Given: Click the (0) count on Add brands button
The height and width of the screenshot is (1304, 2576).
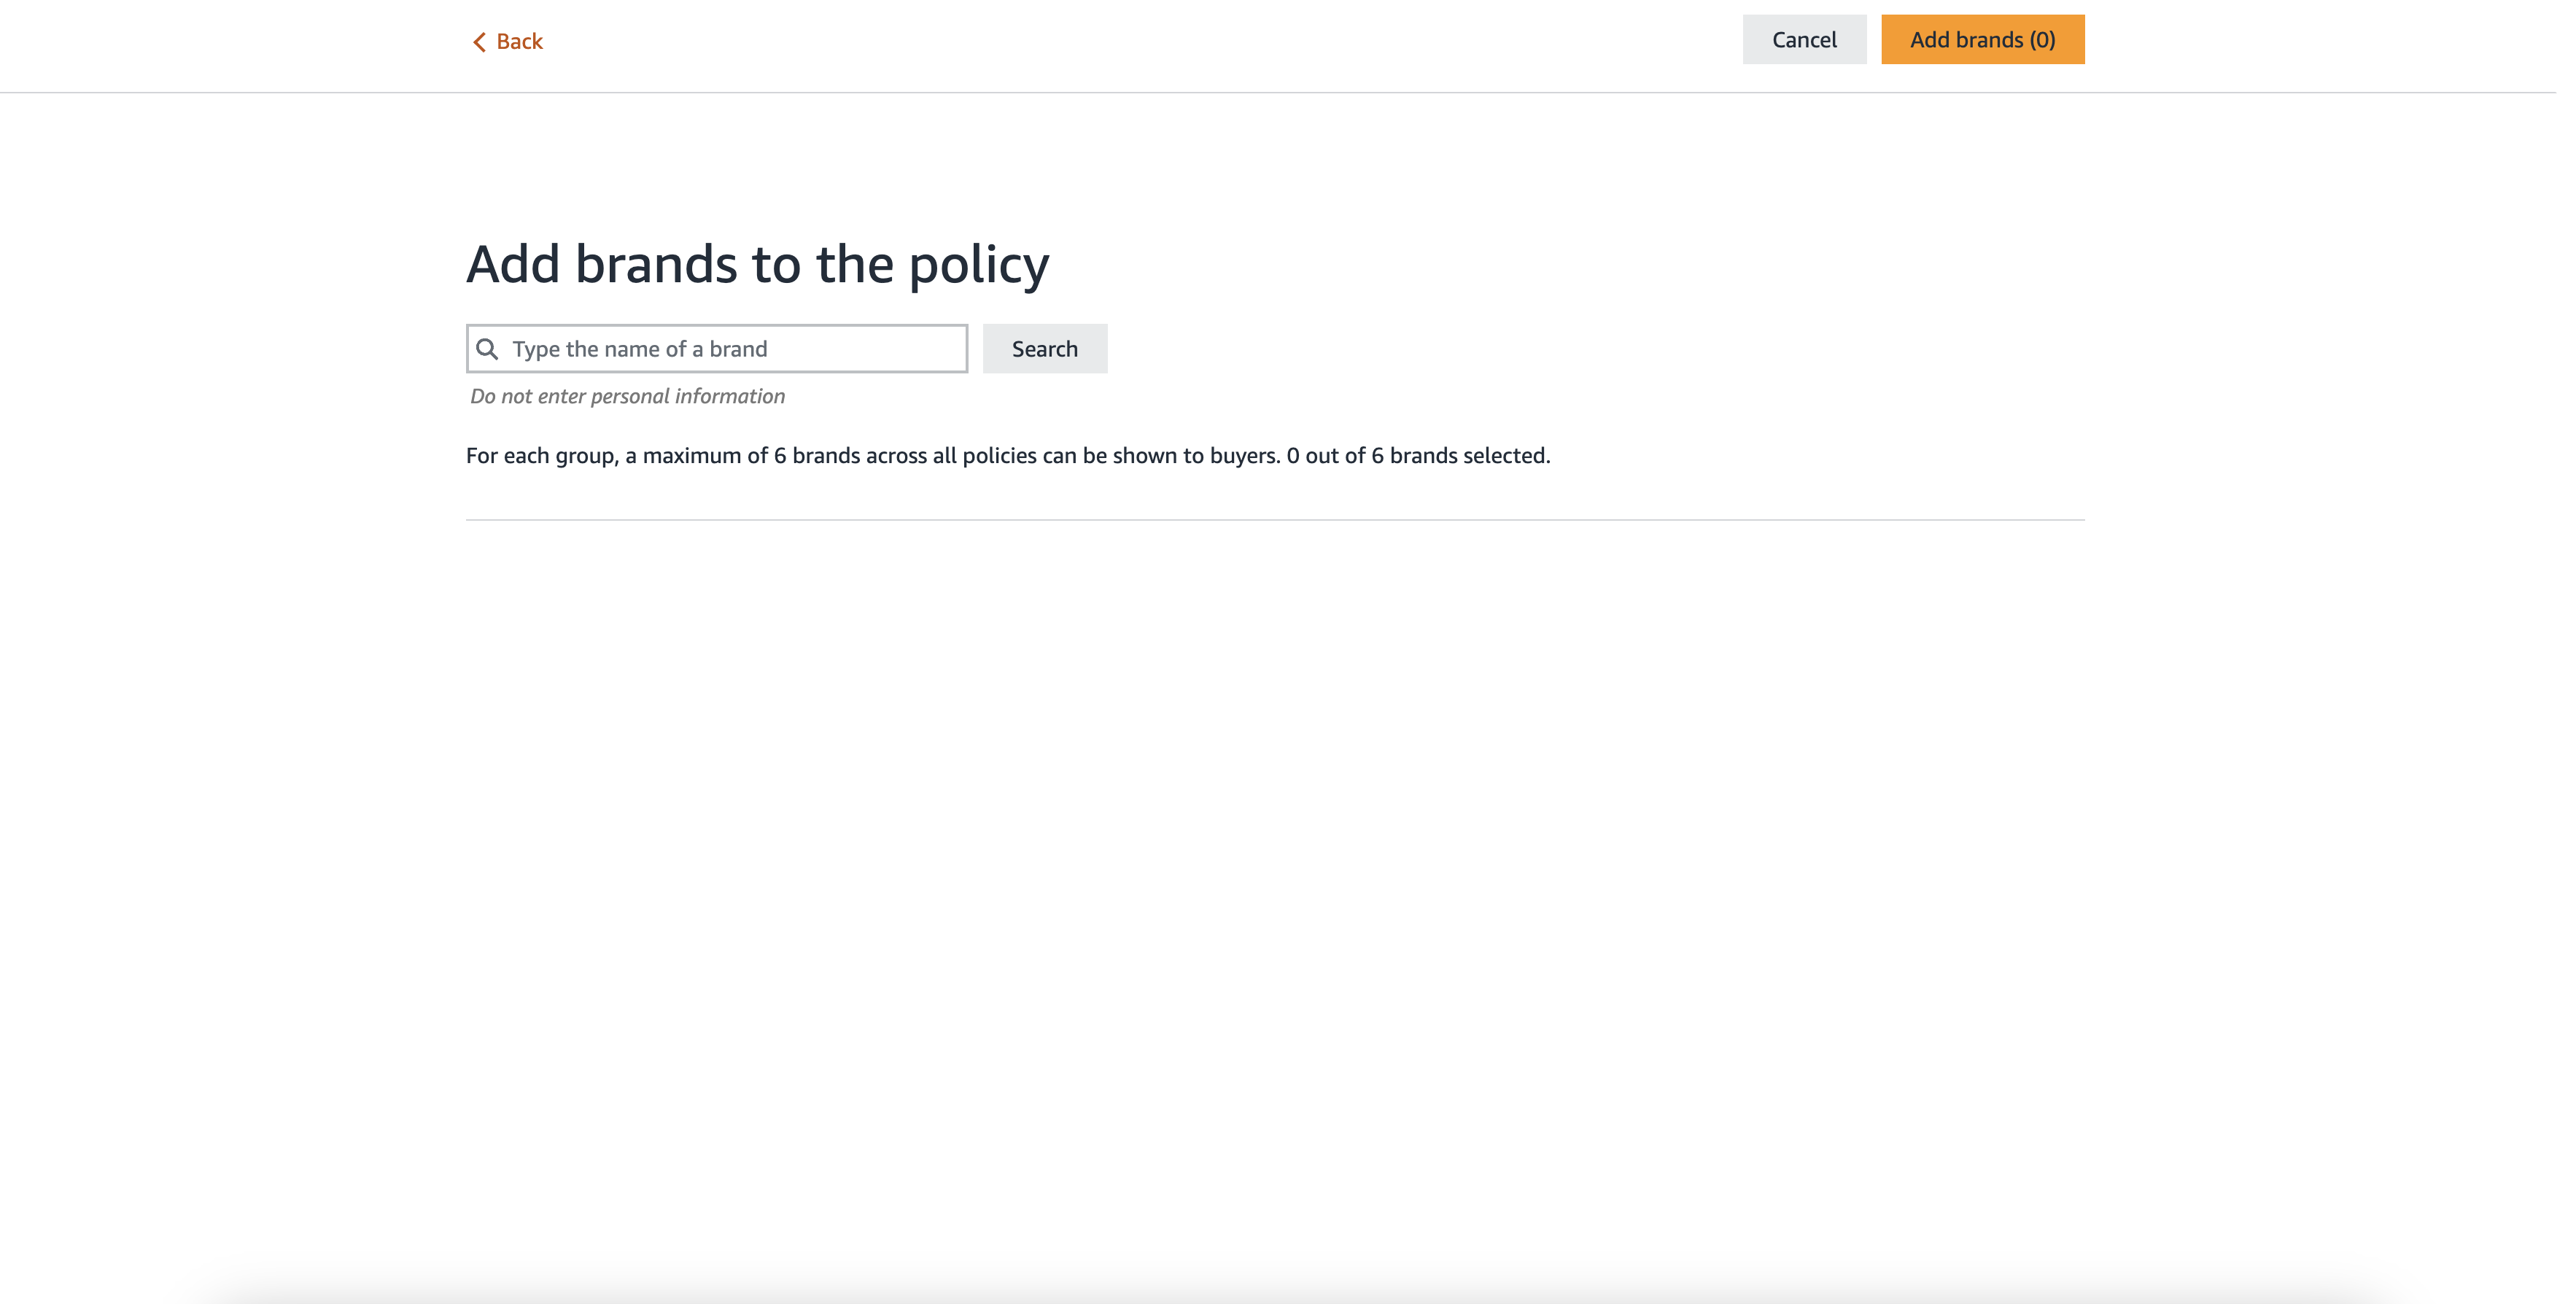Looking at the screenshot, I should click(x=2042, y=40).
